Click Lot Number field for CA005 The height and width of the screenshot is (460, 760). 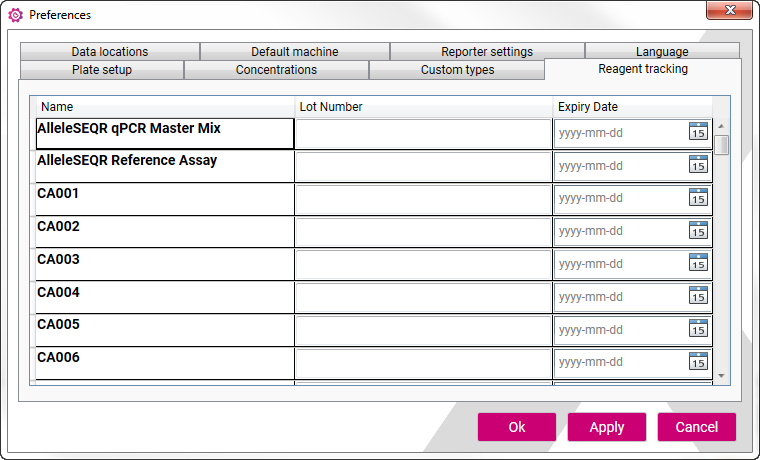coord(424,331)
